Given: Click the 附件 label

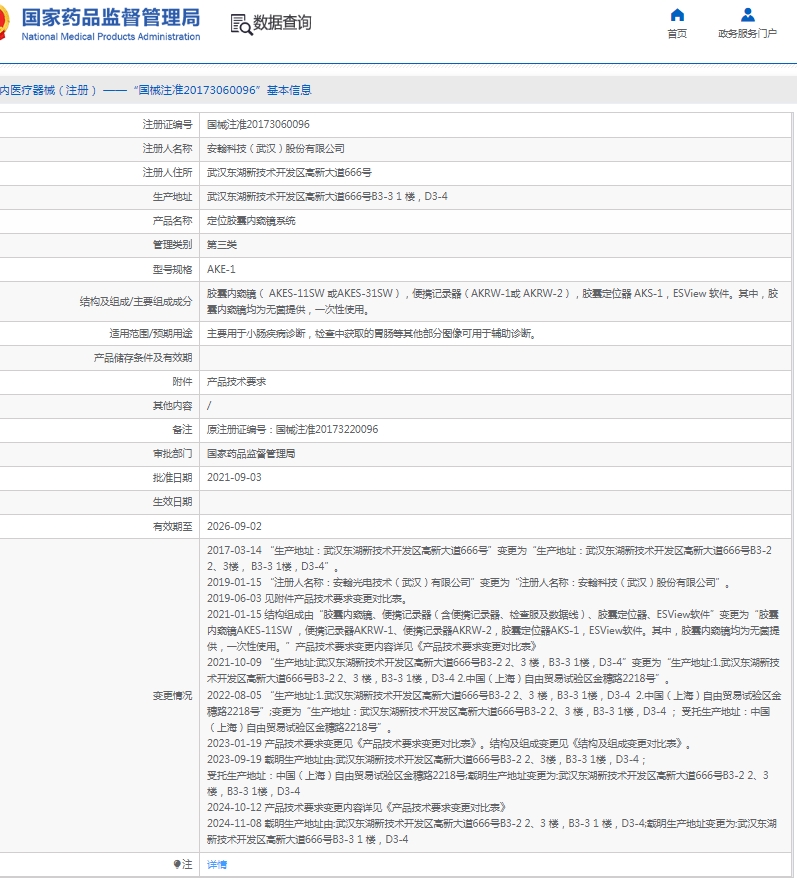Looking at the screenshot, I should pyautogui.click(x=183, y=382).
